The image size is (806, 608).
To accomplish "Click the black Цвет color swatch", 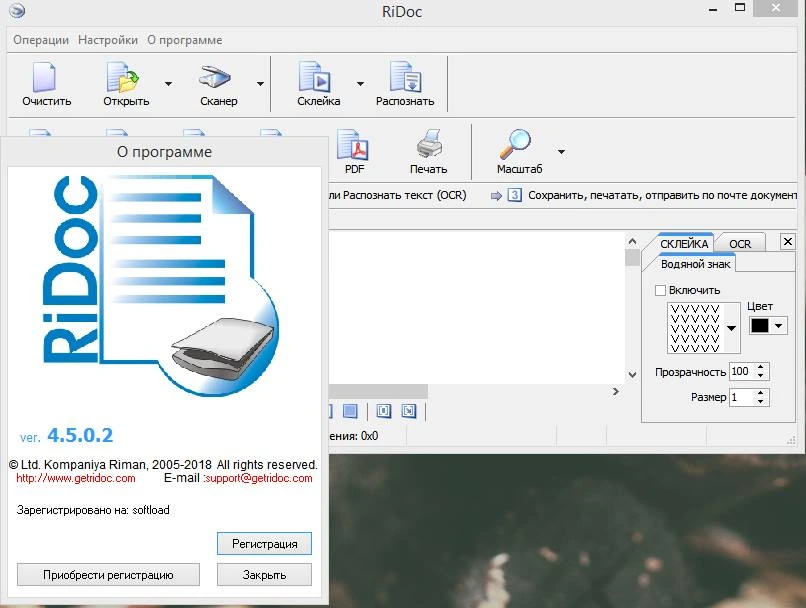I will (x=760, y=326).
